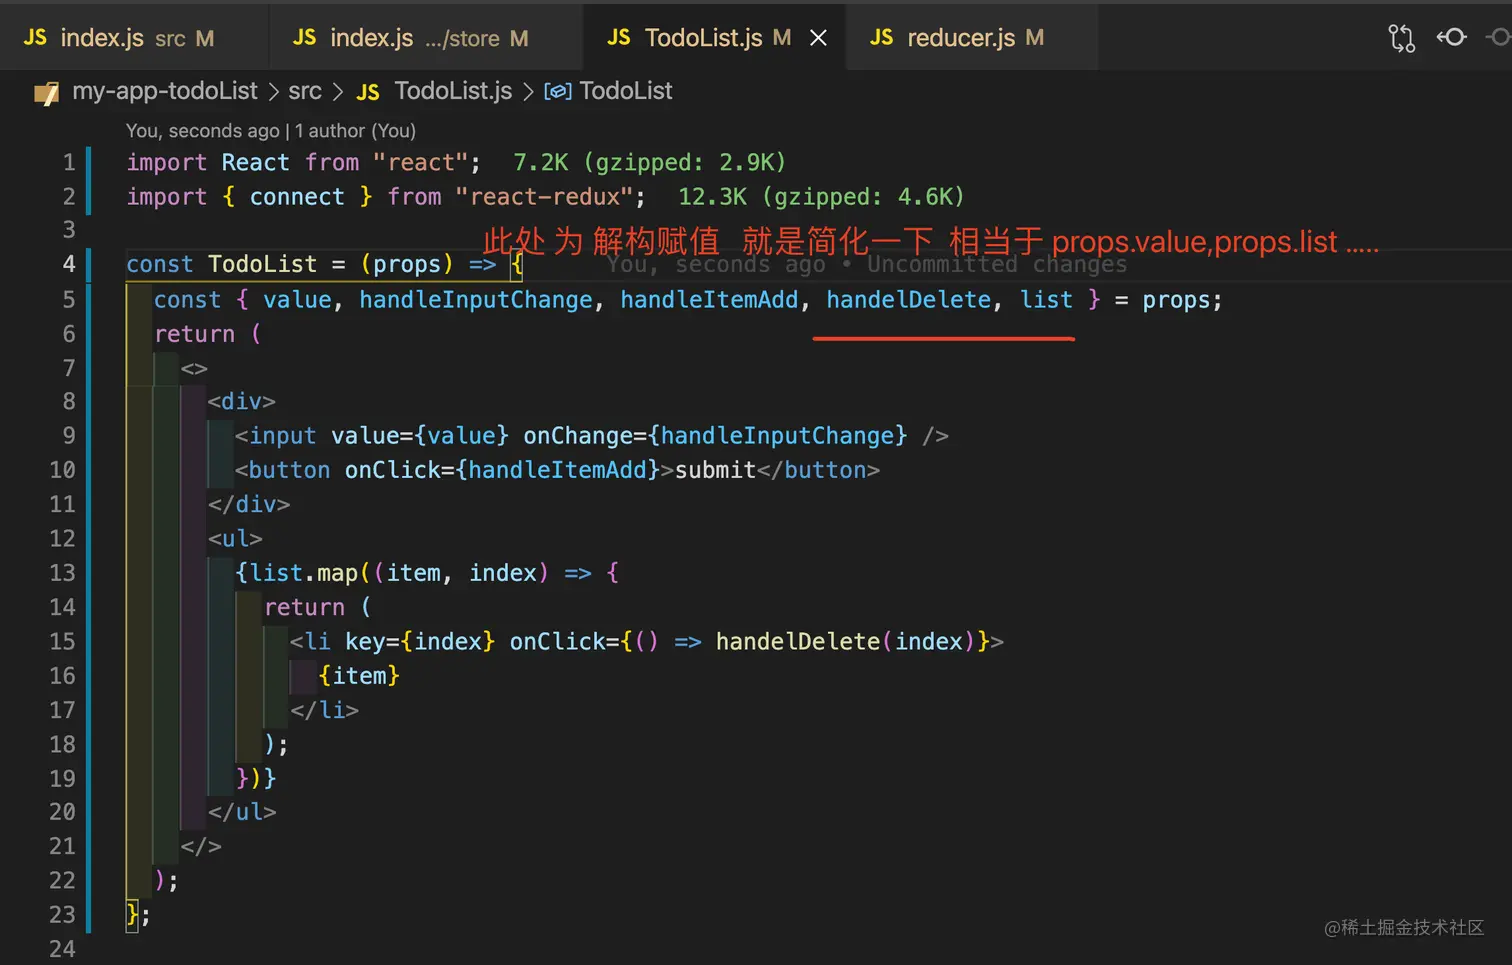Click the JS file icon on reducer.js tab
The width and height of the screenshot is (1512, 965).
pyautogui.click(x=881, y=38)
